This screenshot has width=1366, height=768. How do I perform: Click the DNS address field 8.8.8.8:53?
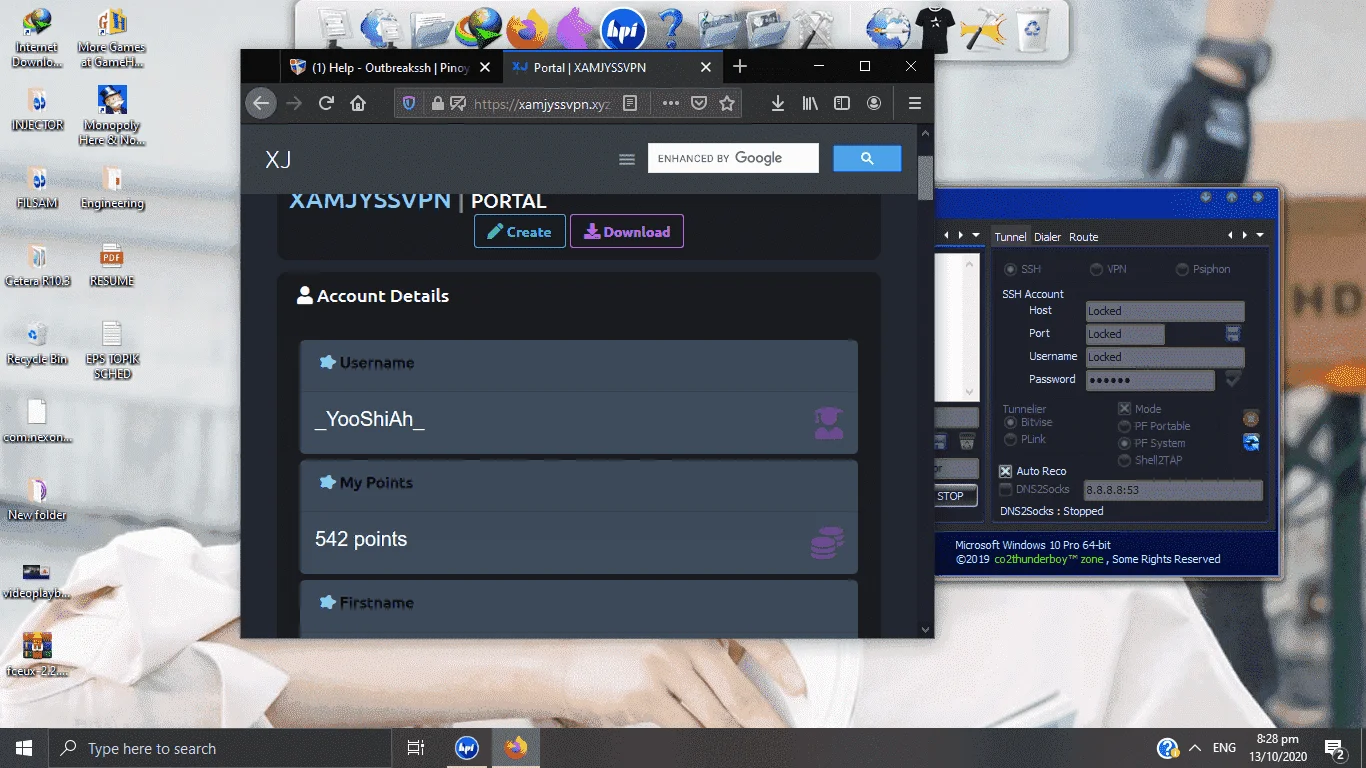coord(1174,490)
